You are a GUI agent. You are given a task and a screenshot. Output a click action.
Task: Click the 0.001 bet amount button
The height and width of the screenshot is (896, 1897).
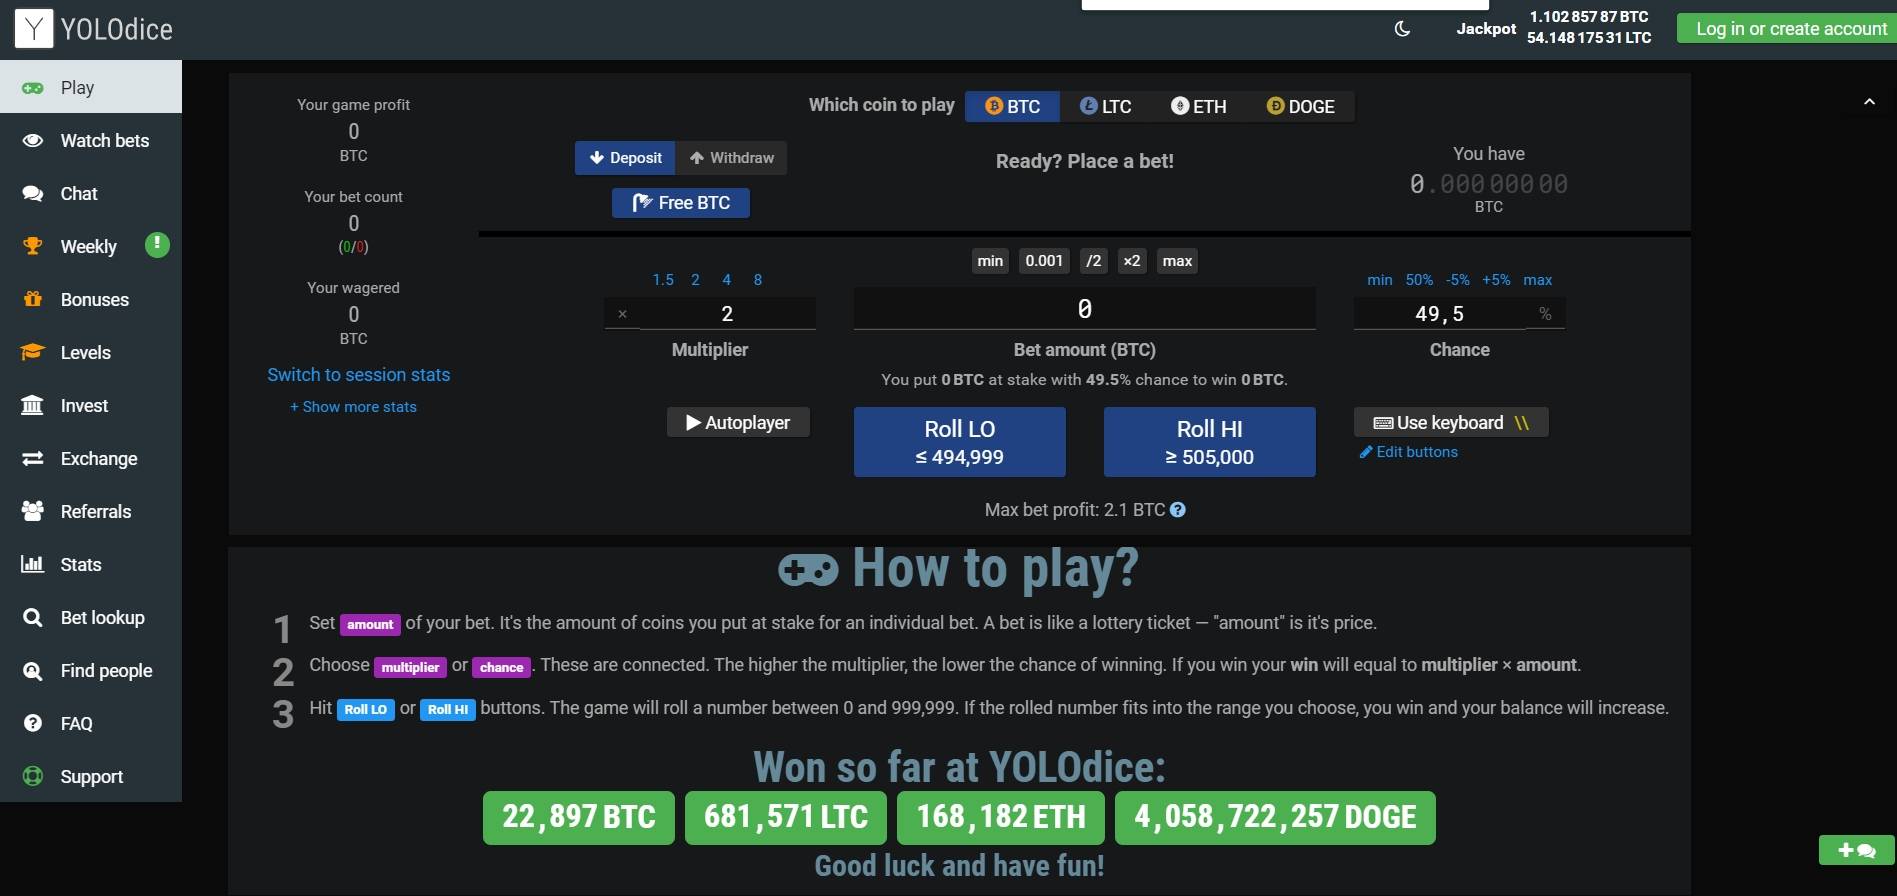click(1044, 261)
